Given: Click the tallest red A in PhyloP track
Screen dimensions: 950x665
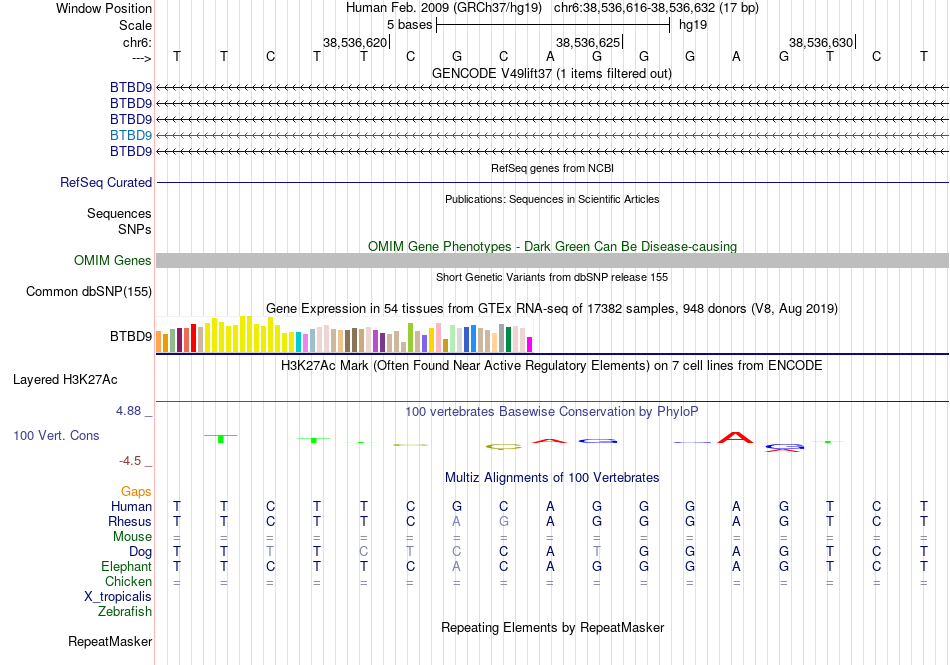Looking at the screenshot, I should (736, 437).
